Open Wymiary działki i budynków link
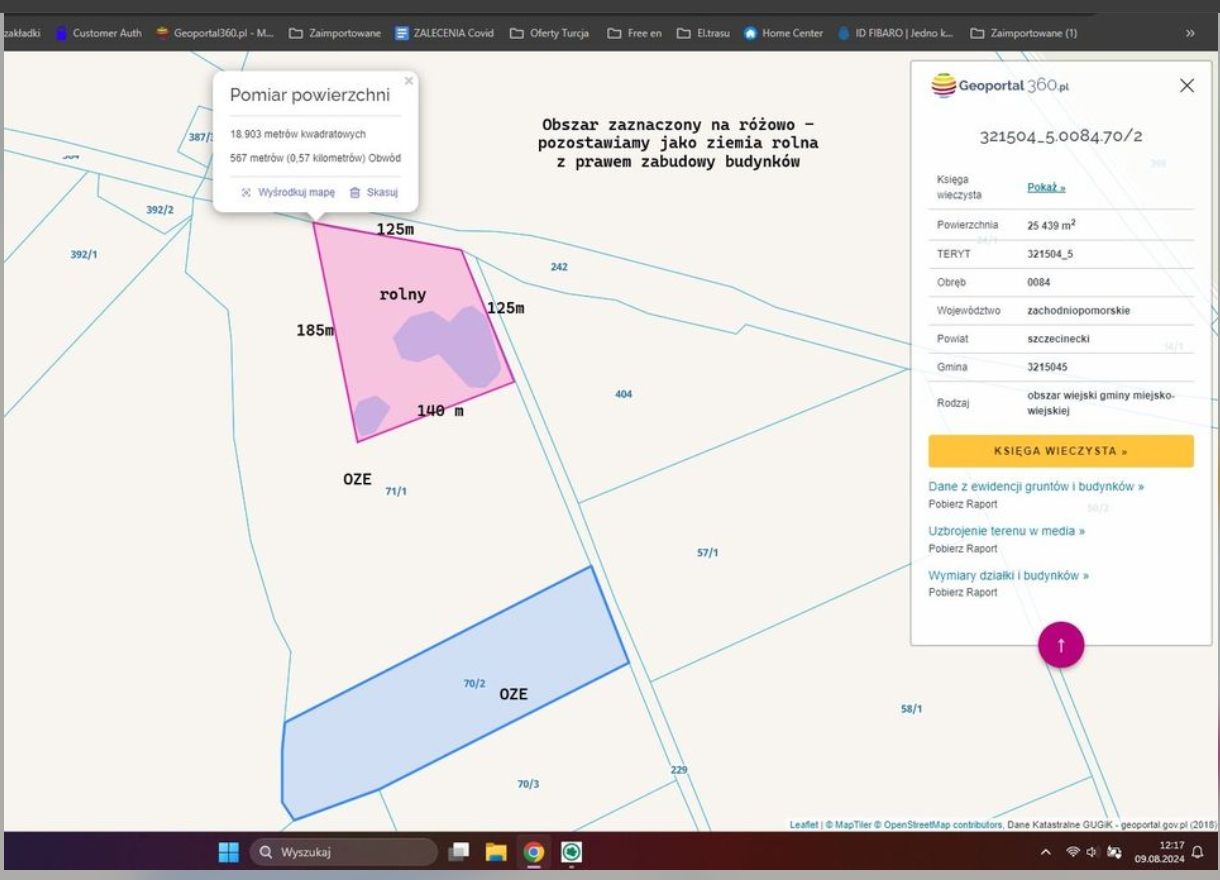This screenshot has width=1220, height=880. tap(1008, 575)
